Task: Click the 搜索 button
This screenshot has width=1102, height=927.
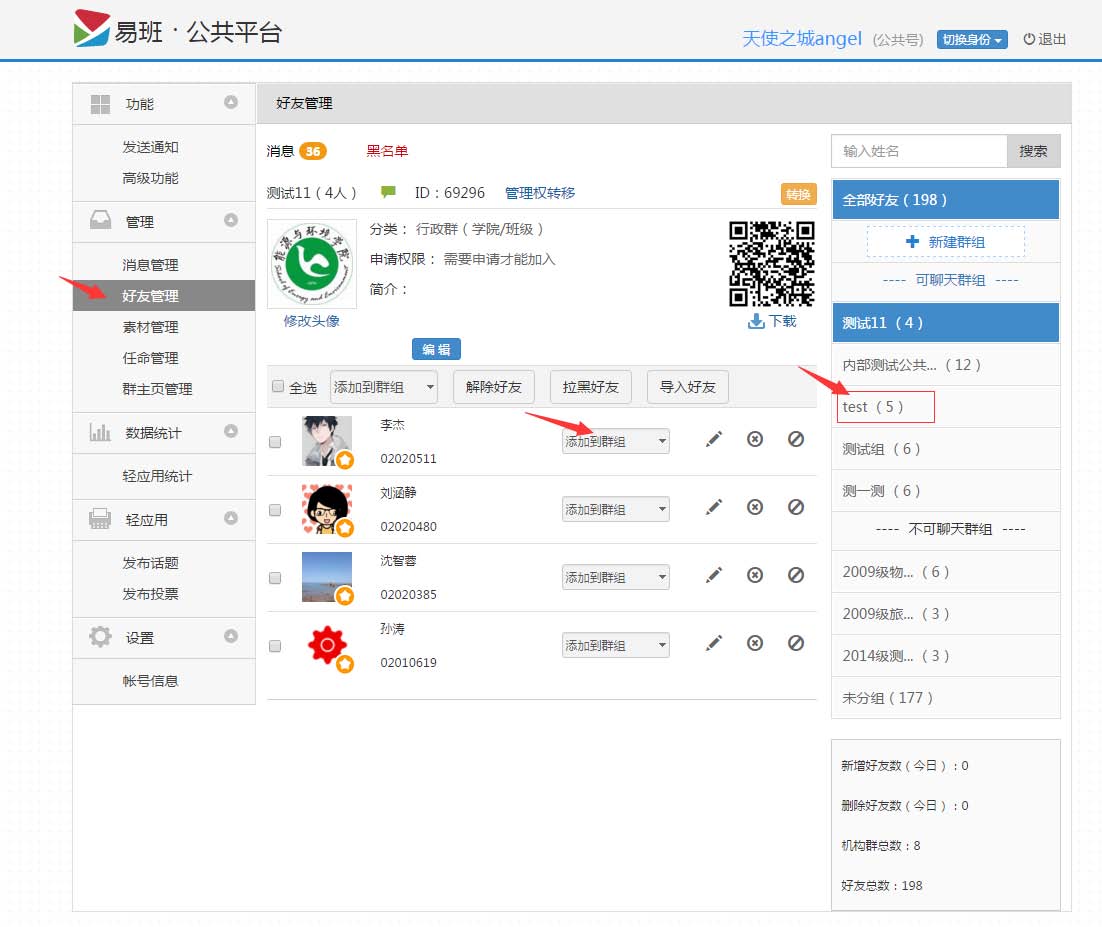Action: [x=1033, y=151]
